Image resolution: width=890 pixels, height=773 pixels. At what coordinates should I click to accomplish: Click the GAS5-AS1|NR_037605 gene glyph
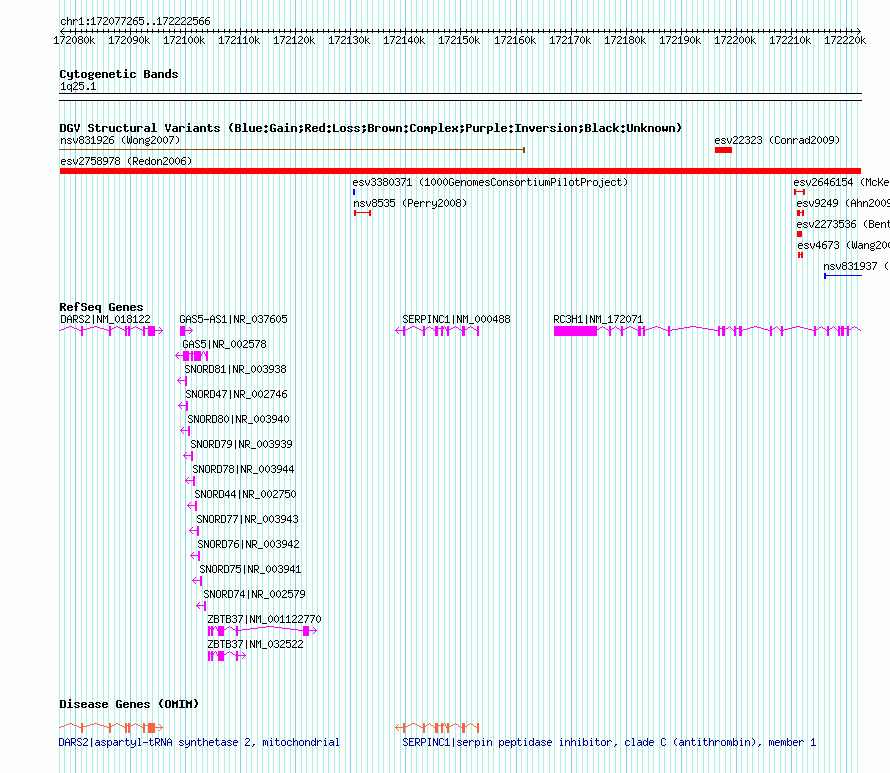coord(187,331)
